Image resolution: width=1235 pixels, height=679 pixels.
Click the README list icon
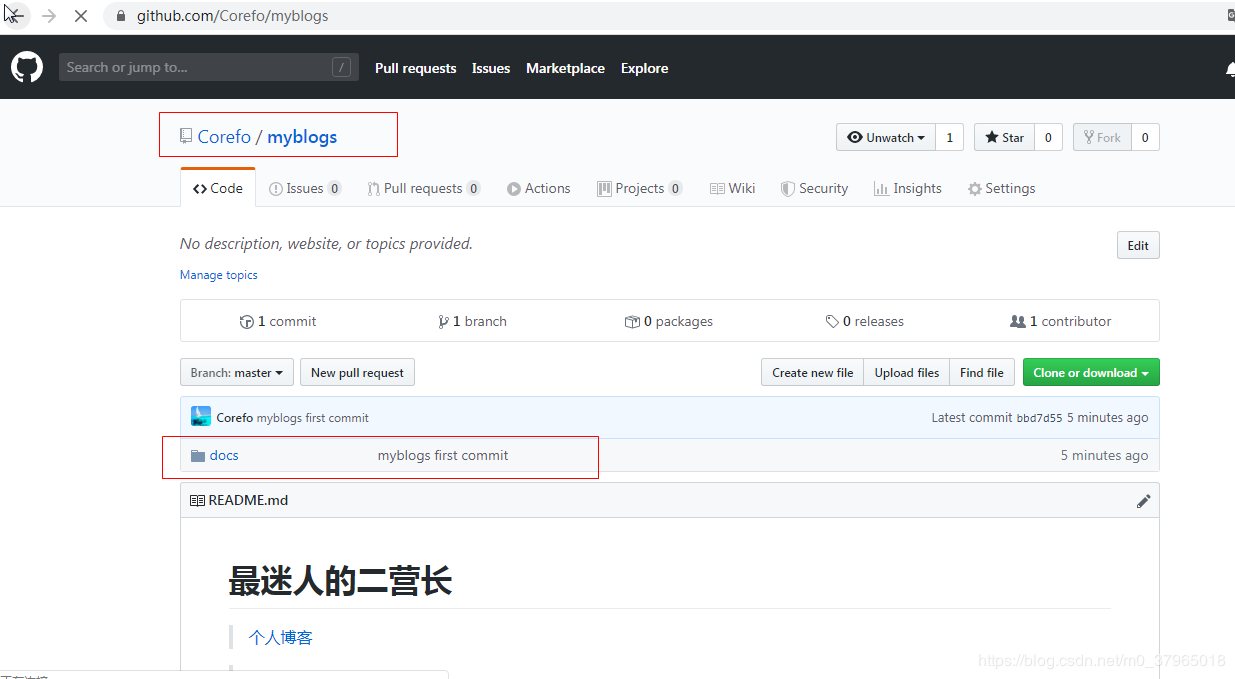197,500
